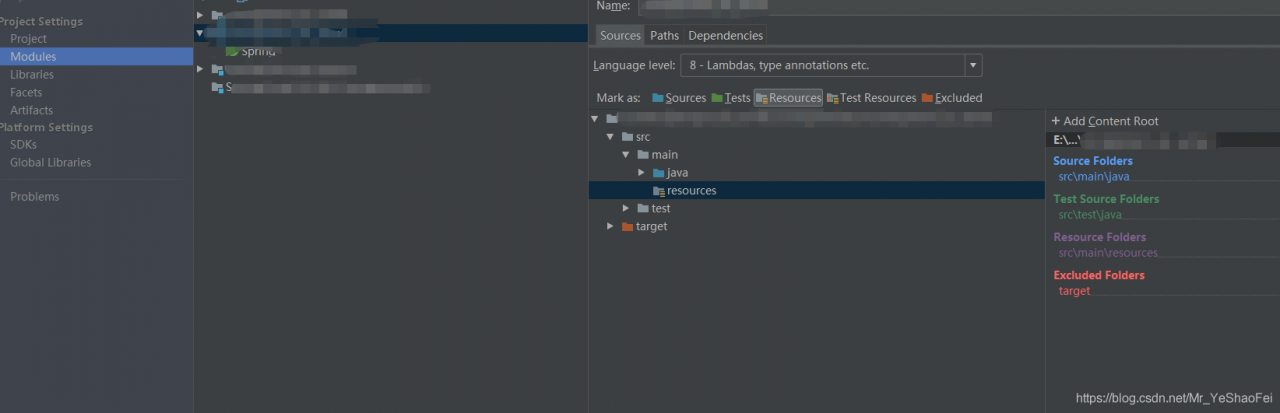1280x413 pixels.
Task: Open the Dependencies tab
Action: point(725,36)
